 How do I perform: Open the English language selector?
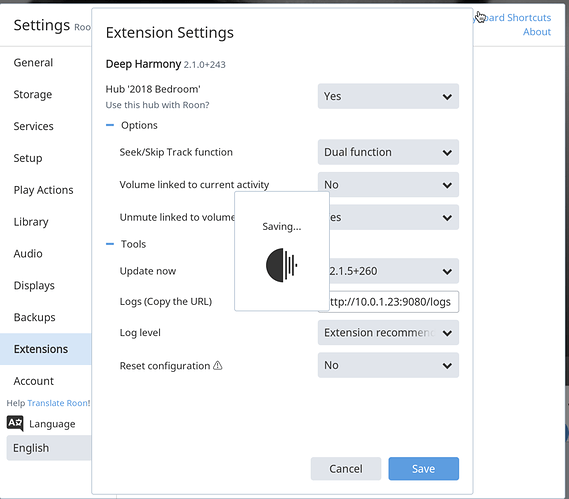tap(49, 448)
